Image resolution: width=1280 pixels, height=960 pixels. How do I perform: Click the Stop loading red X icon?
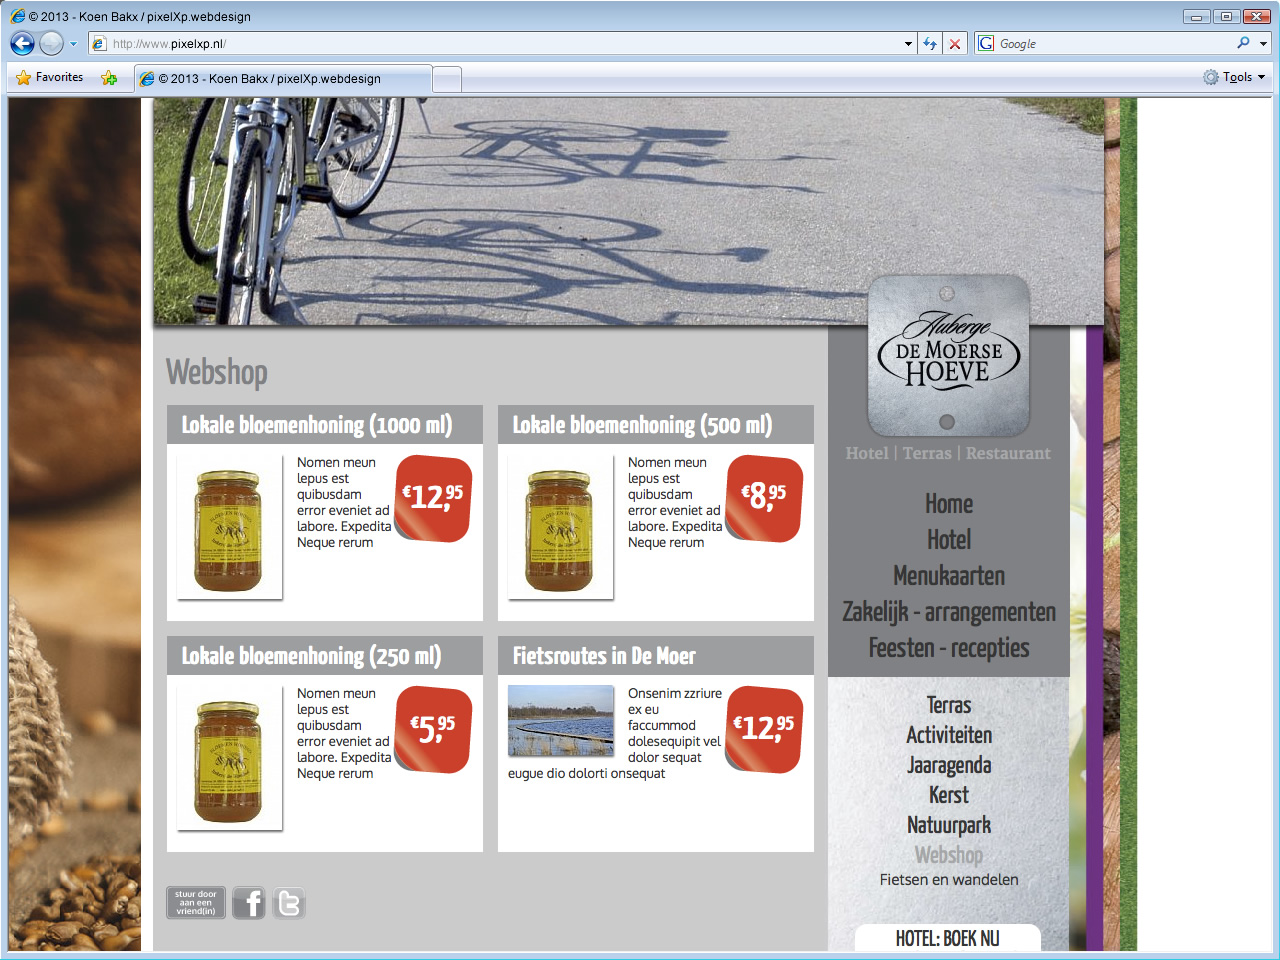(x=955, y=43)
